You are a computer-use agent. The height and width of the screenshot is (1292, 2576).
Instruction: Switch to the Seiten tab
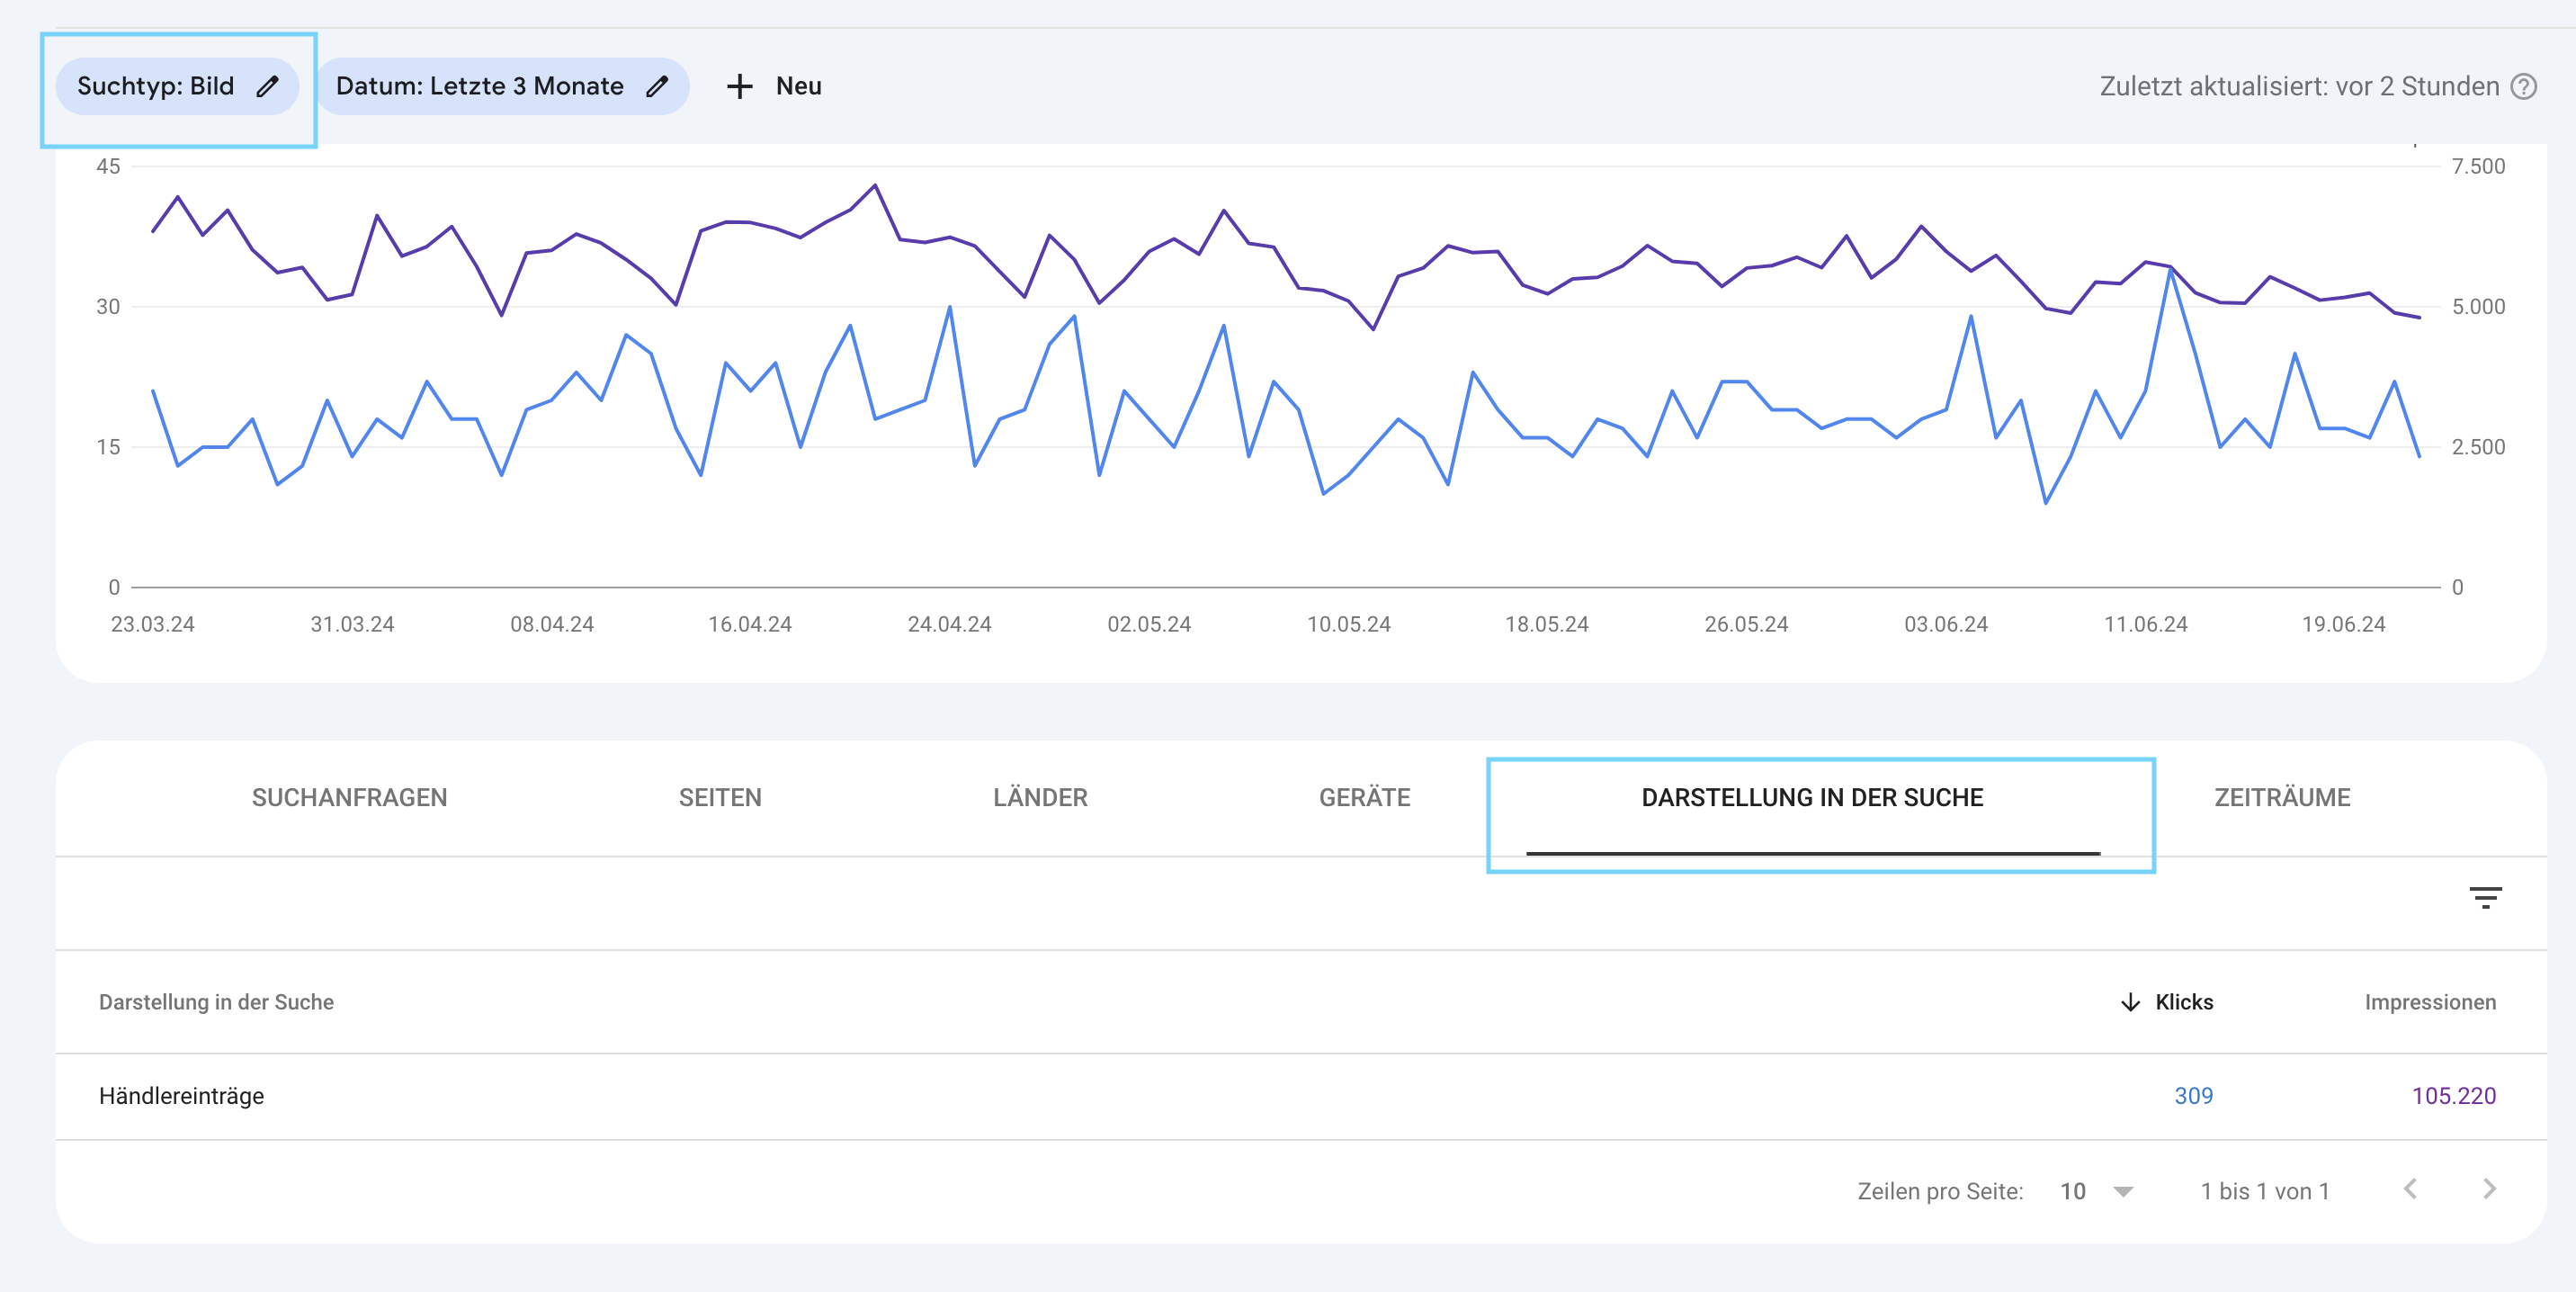(x=720, y=797)
